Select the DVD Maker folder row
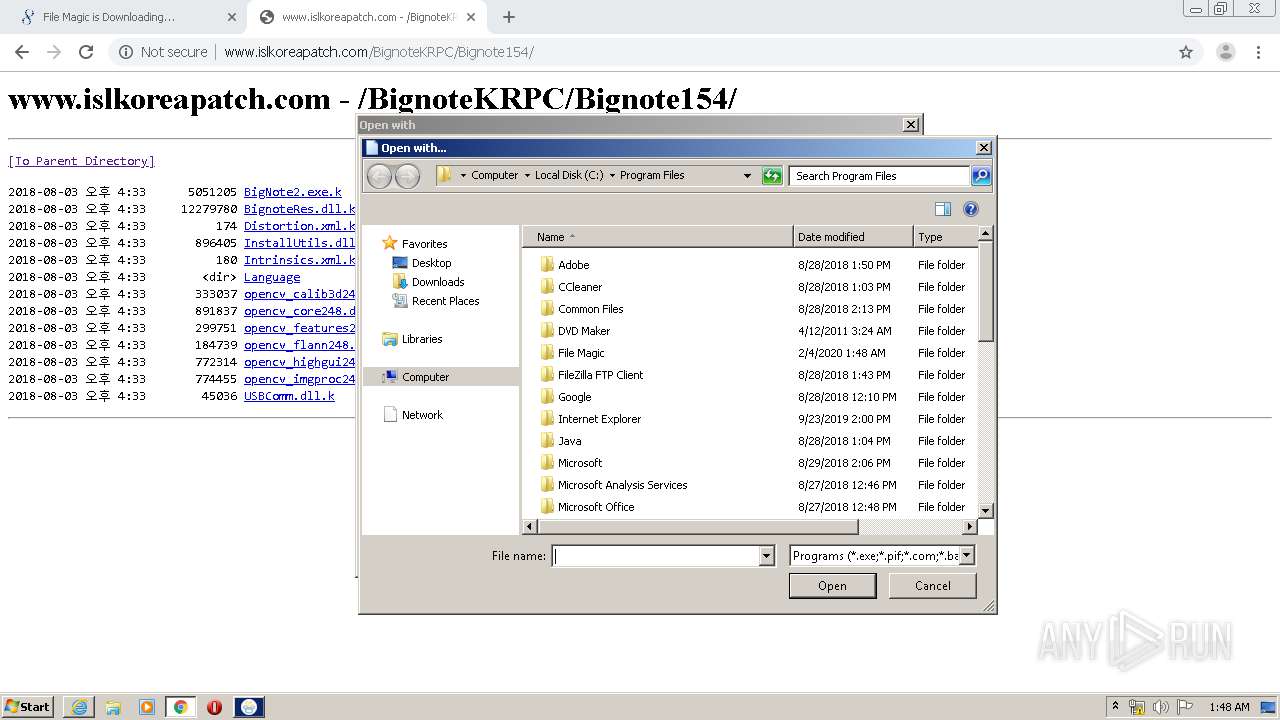The height and width of the screenshot is (720, 1280). (750, 331)
